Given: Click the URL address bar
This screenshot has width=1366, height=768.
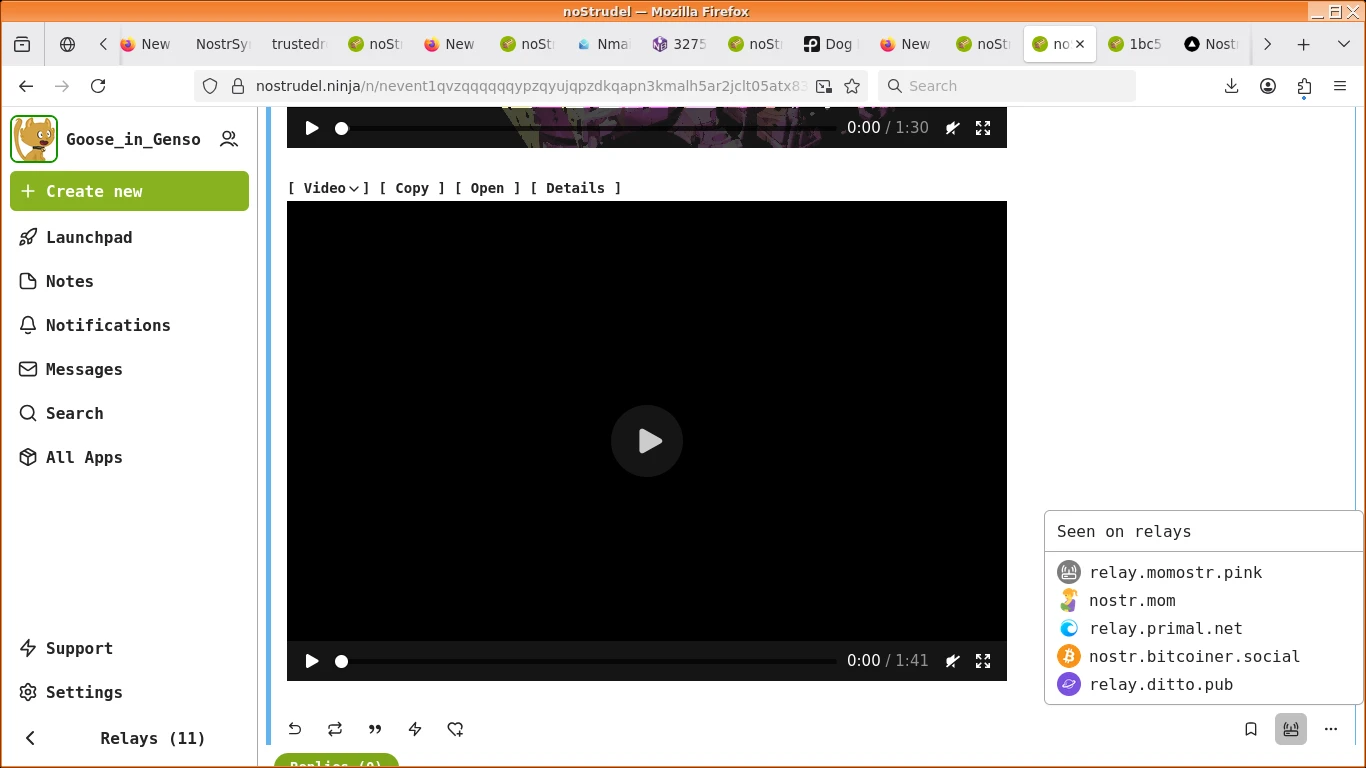Looking at the screenshot, I should click(530, 86).
